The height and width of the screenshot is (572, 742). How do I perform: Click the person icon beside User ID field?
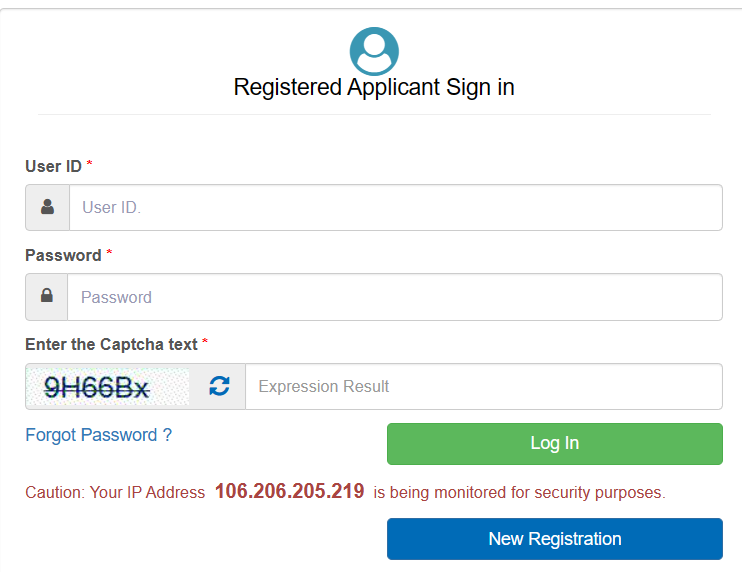tap(47, 207)
